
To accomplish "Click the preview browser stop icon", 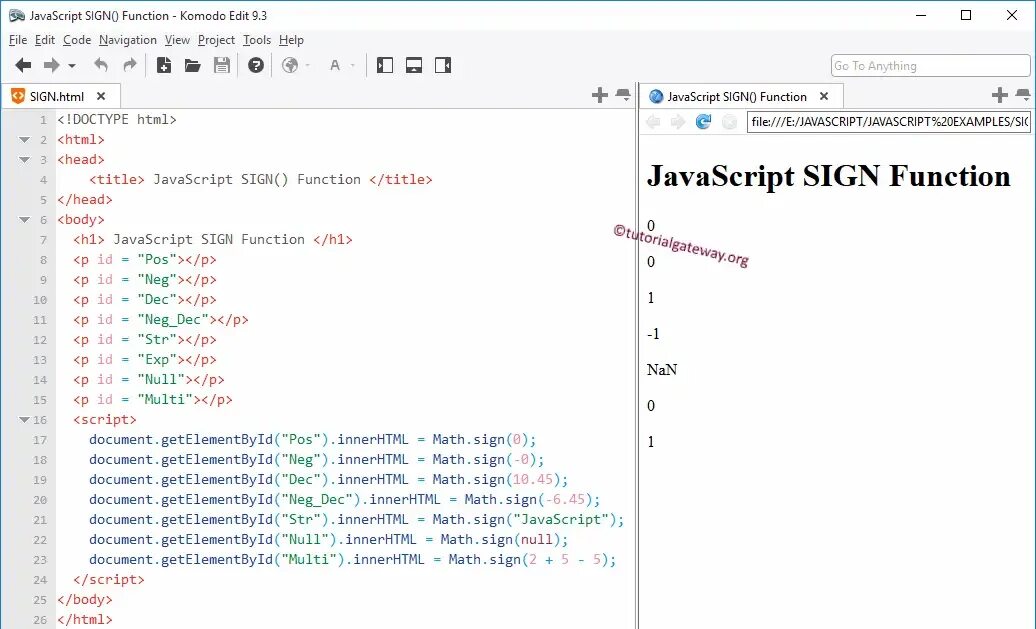I will (729, 122).
